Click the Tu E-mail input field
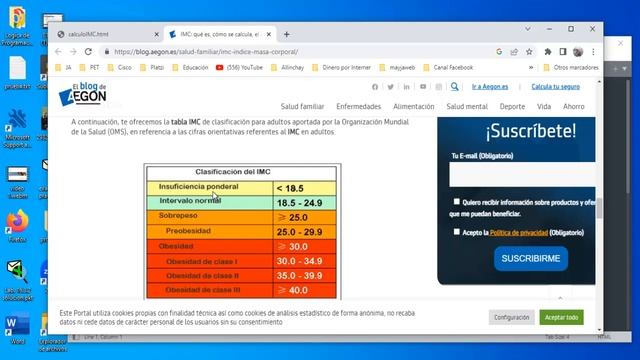Image resolution: width=640 pixels, height=360 pixels. click(522, 174)
